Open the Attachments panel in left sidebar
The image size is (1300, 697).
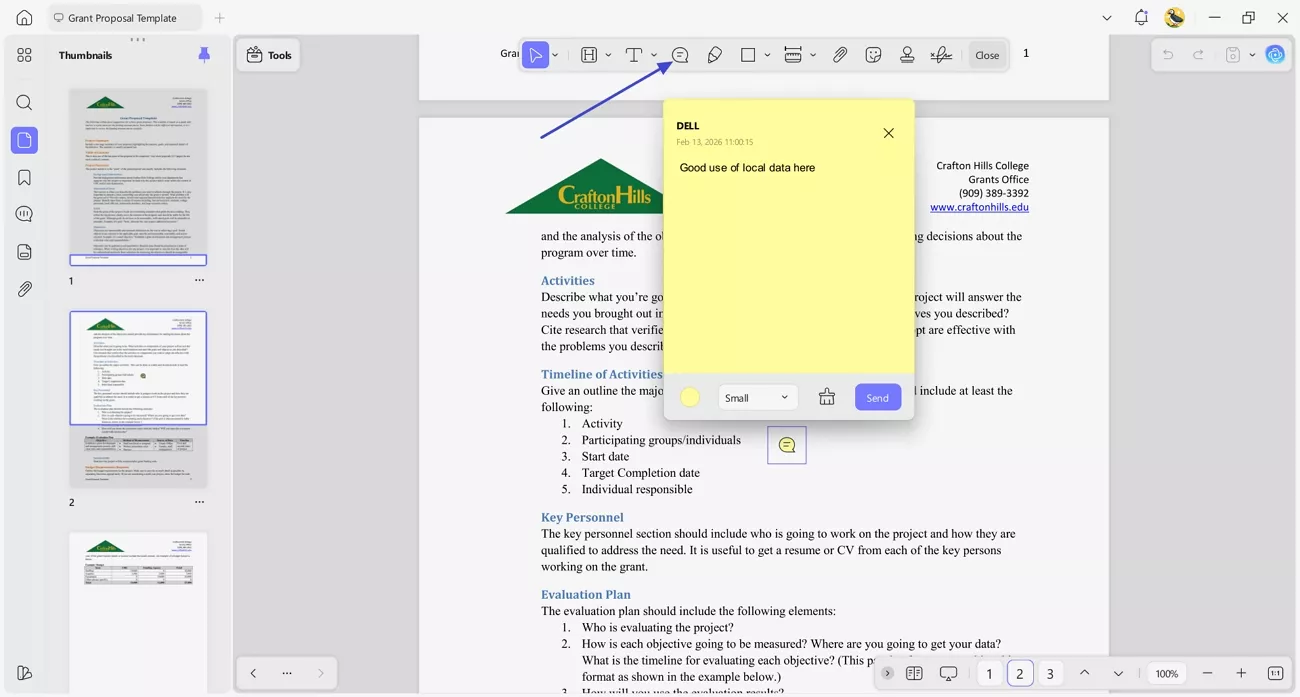(24, 289)
